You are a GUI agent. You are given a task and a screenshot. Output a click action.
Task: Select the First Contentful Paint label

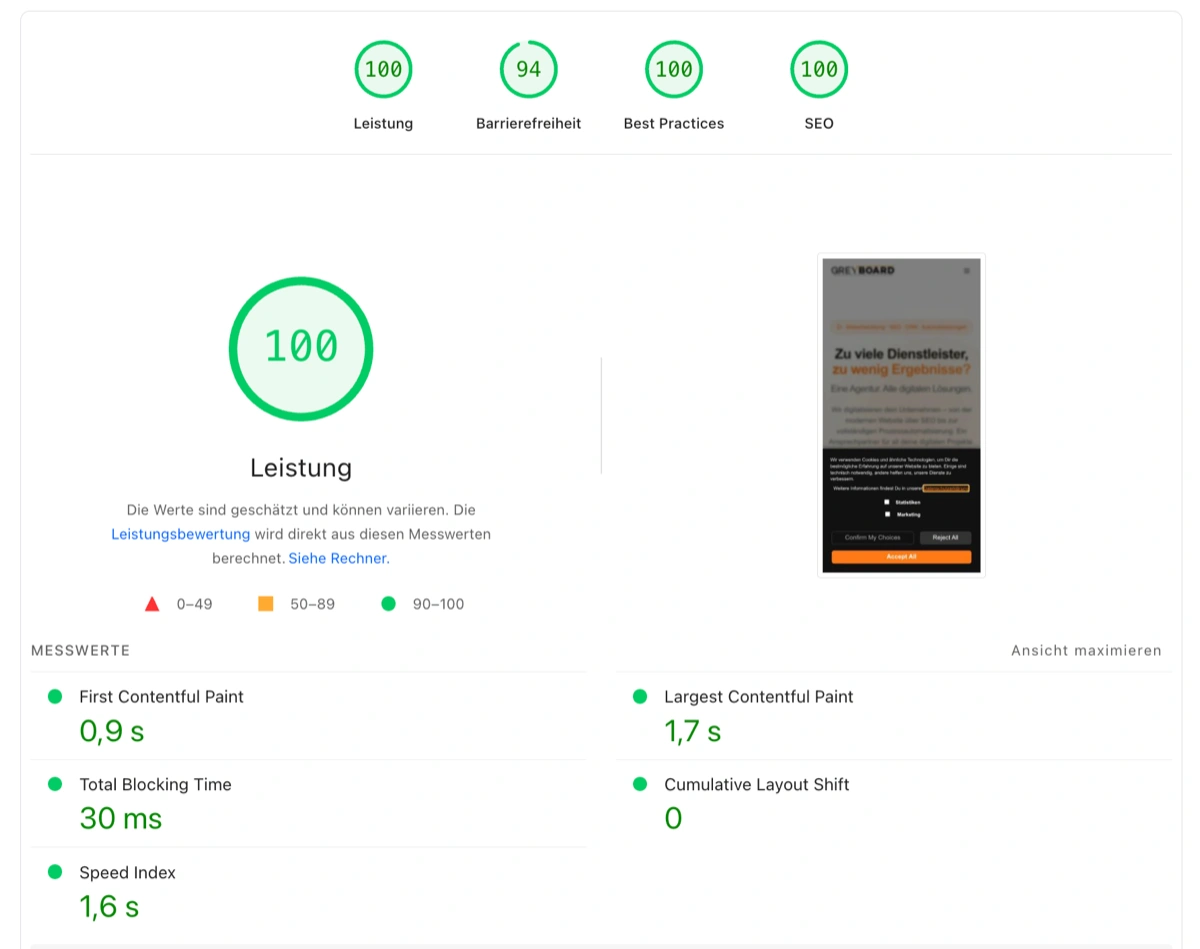(162, 697)
